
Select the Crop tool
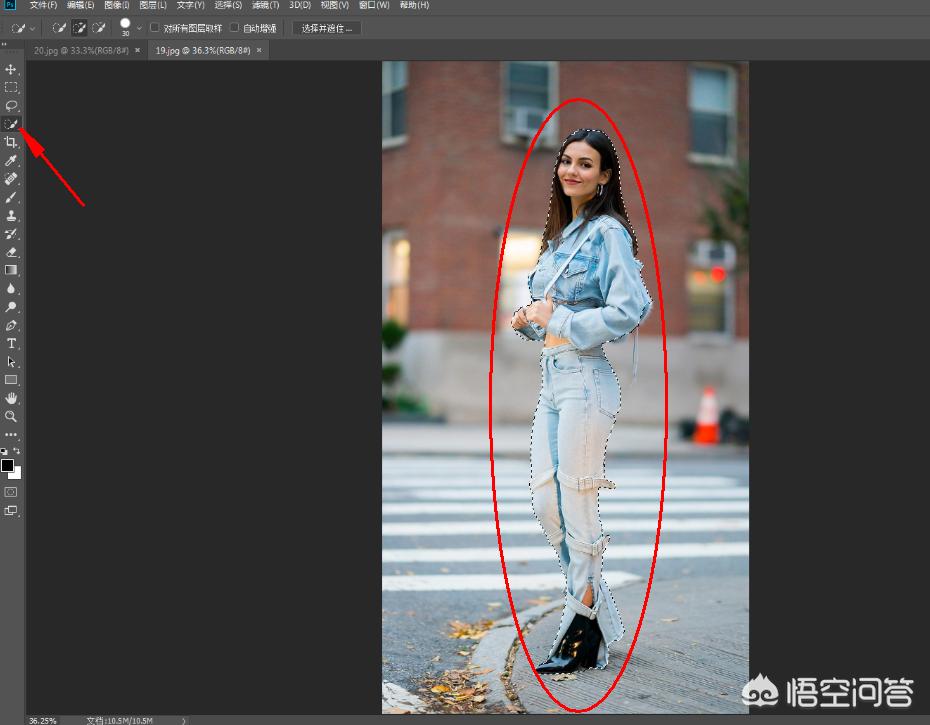pos(11,142)
